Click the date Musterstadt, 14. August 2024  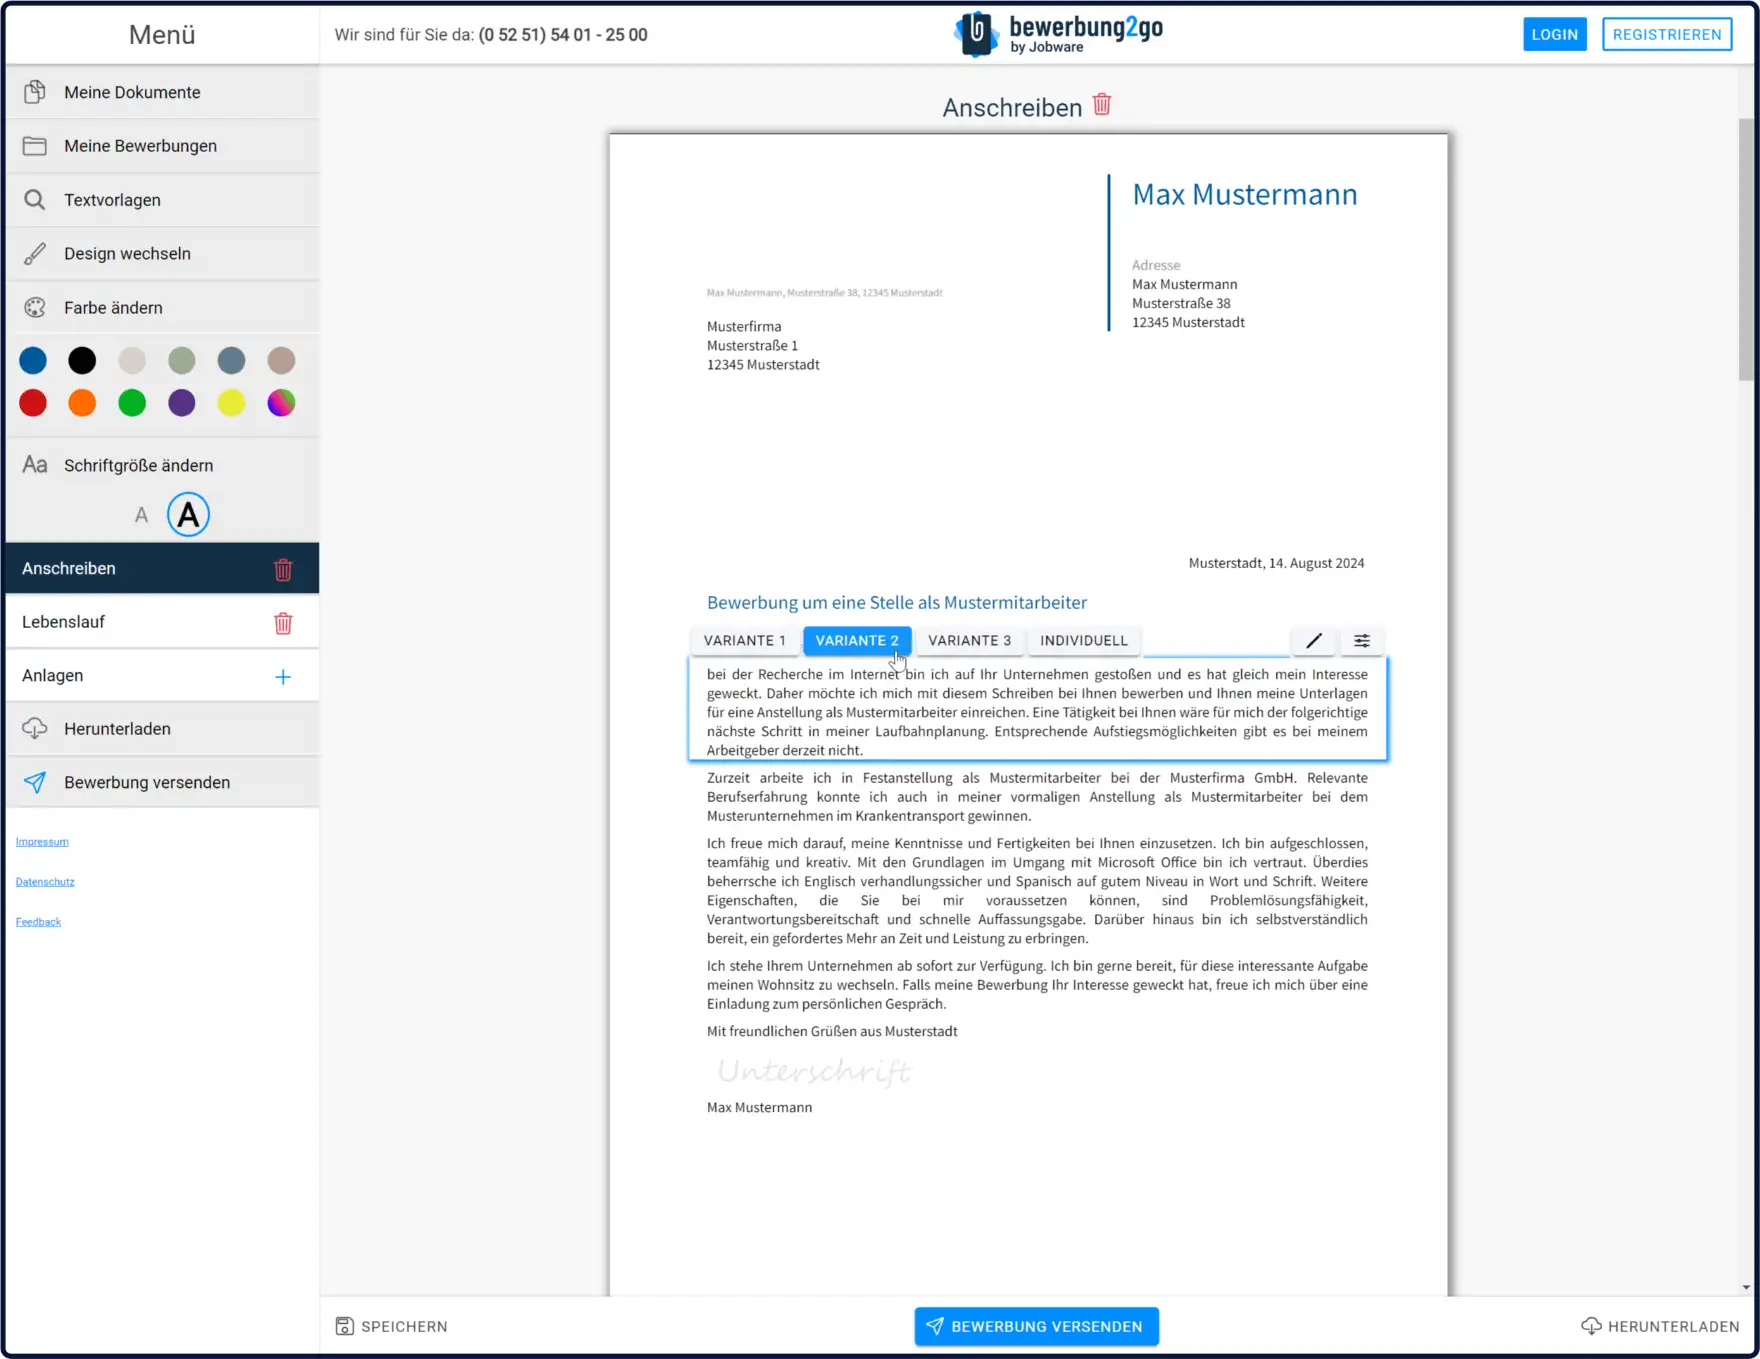[1276, 563]
